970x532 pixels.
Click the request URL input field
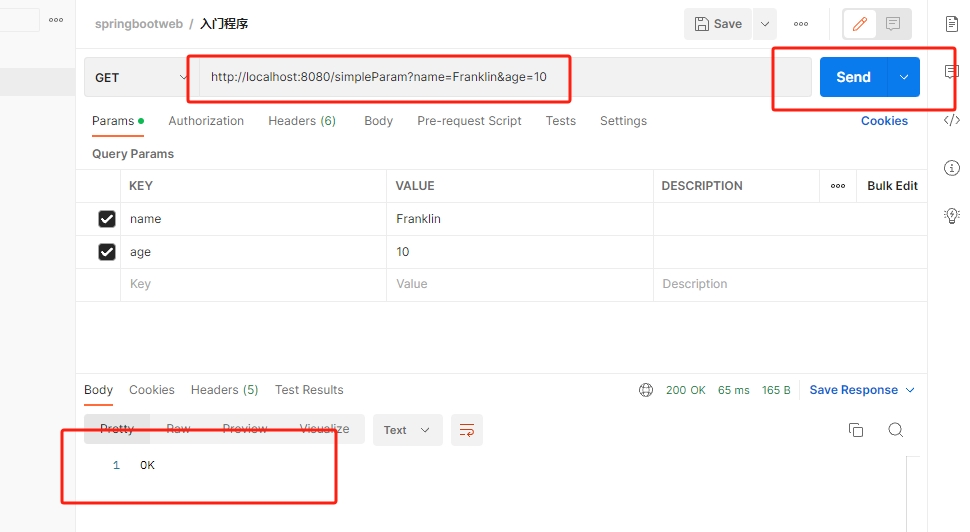[504, 77]
